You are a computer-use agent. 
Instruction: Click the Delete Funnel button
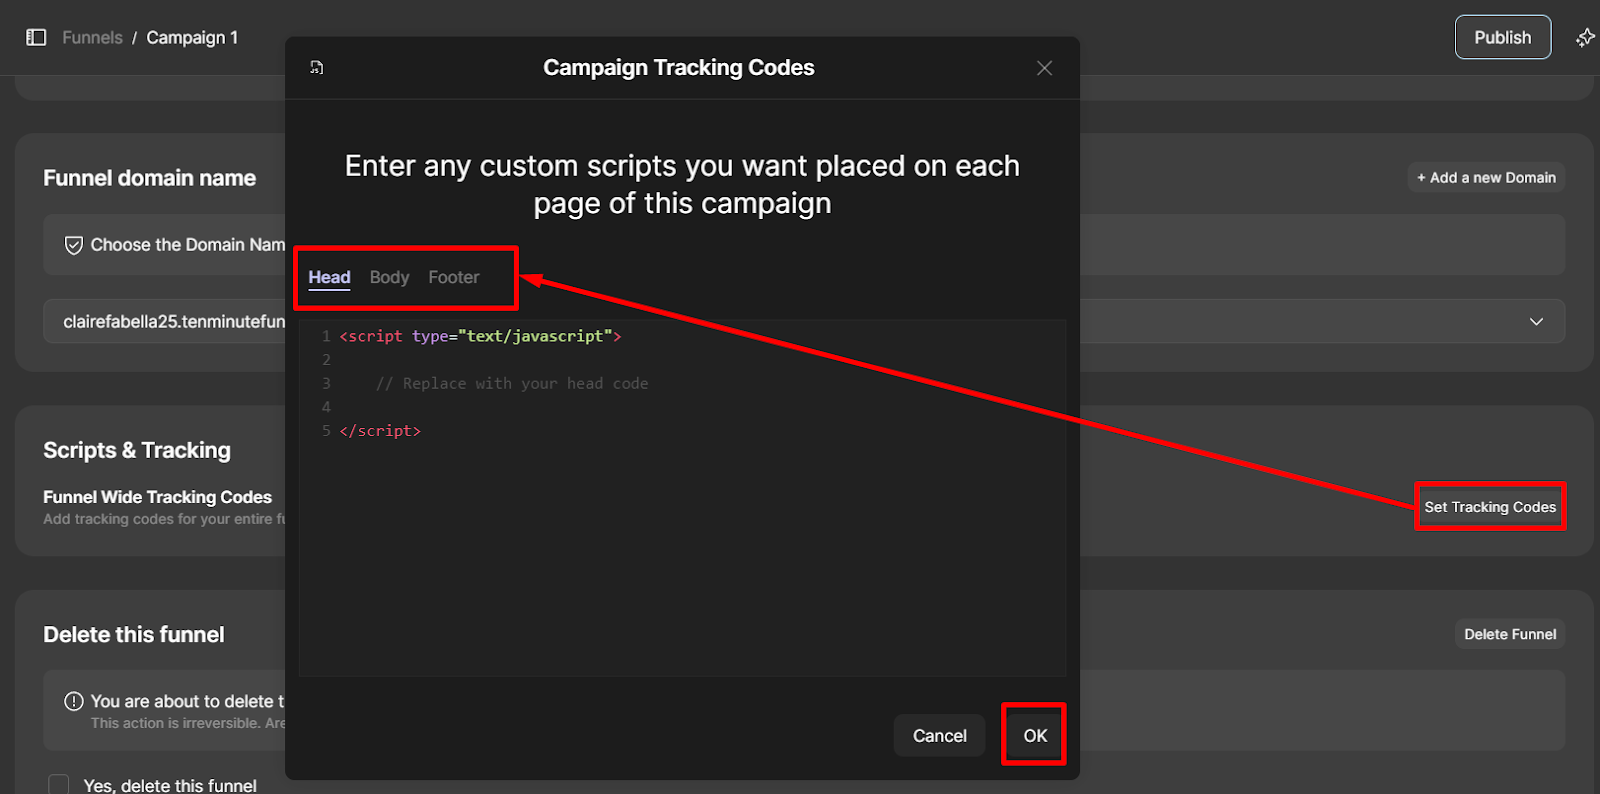coord(1510,634)
